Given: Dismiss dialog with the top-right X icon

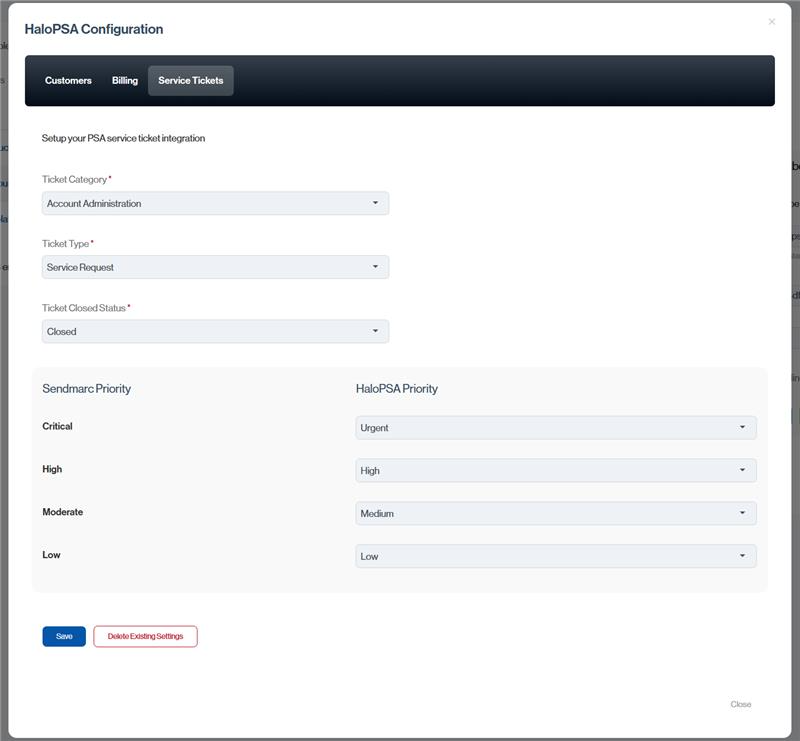Looking at the screenshot, I should tap(771, 21).
